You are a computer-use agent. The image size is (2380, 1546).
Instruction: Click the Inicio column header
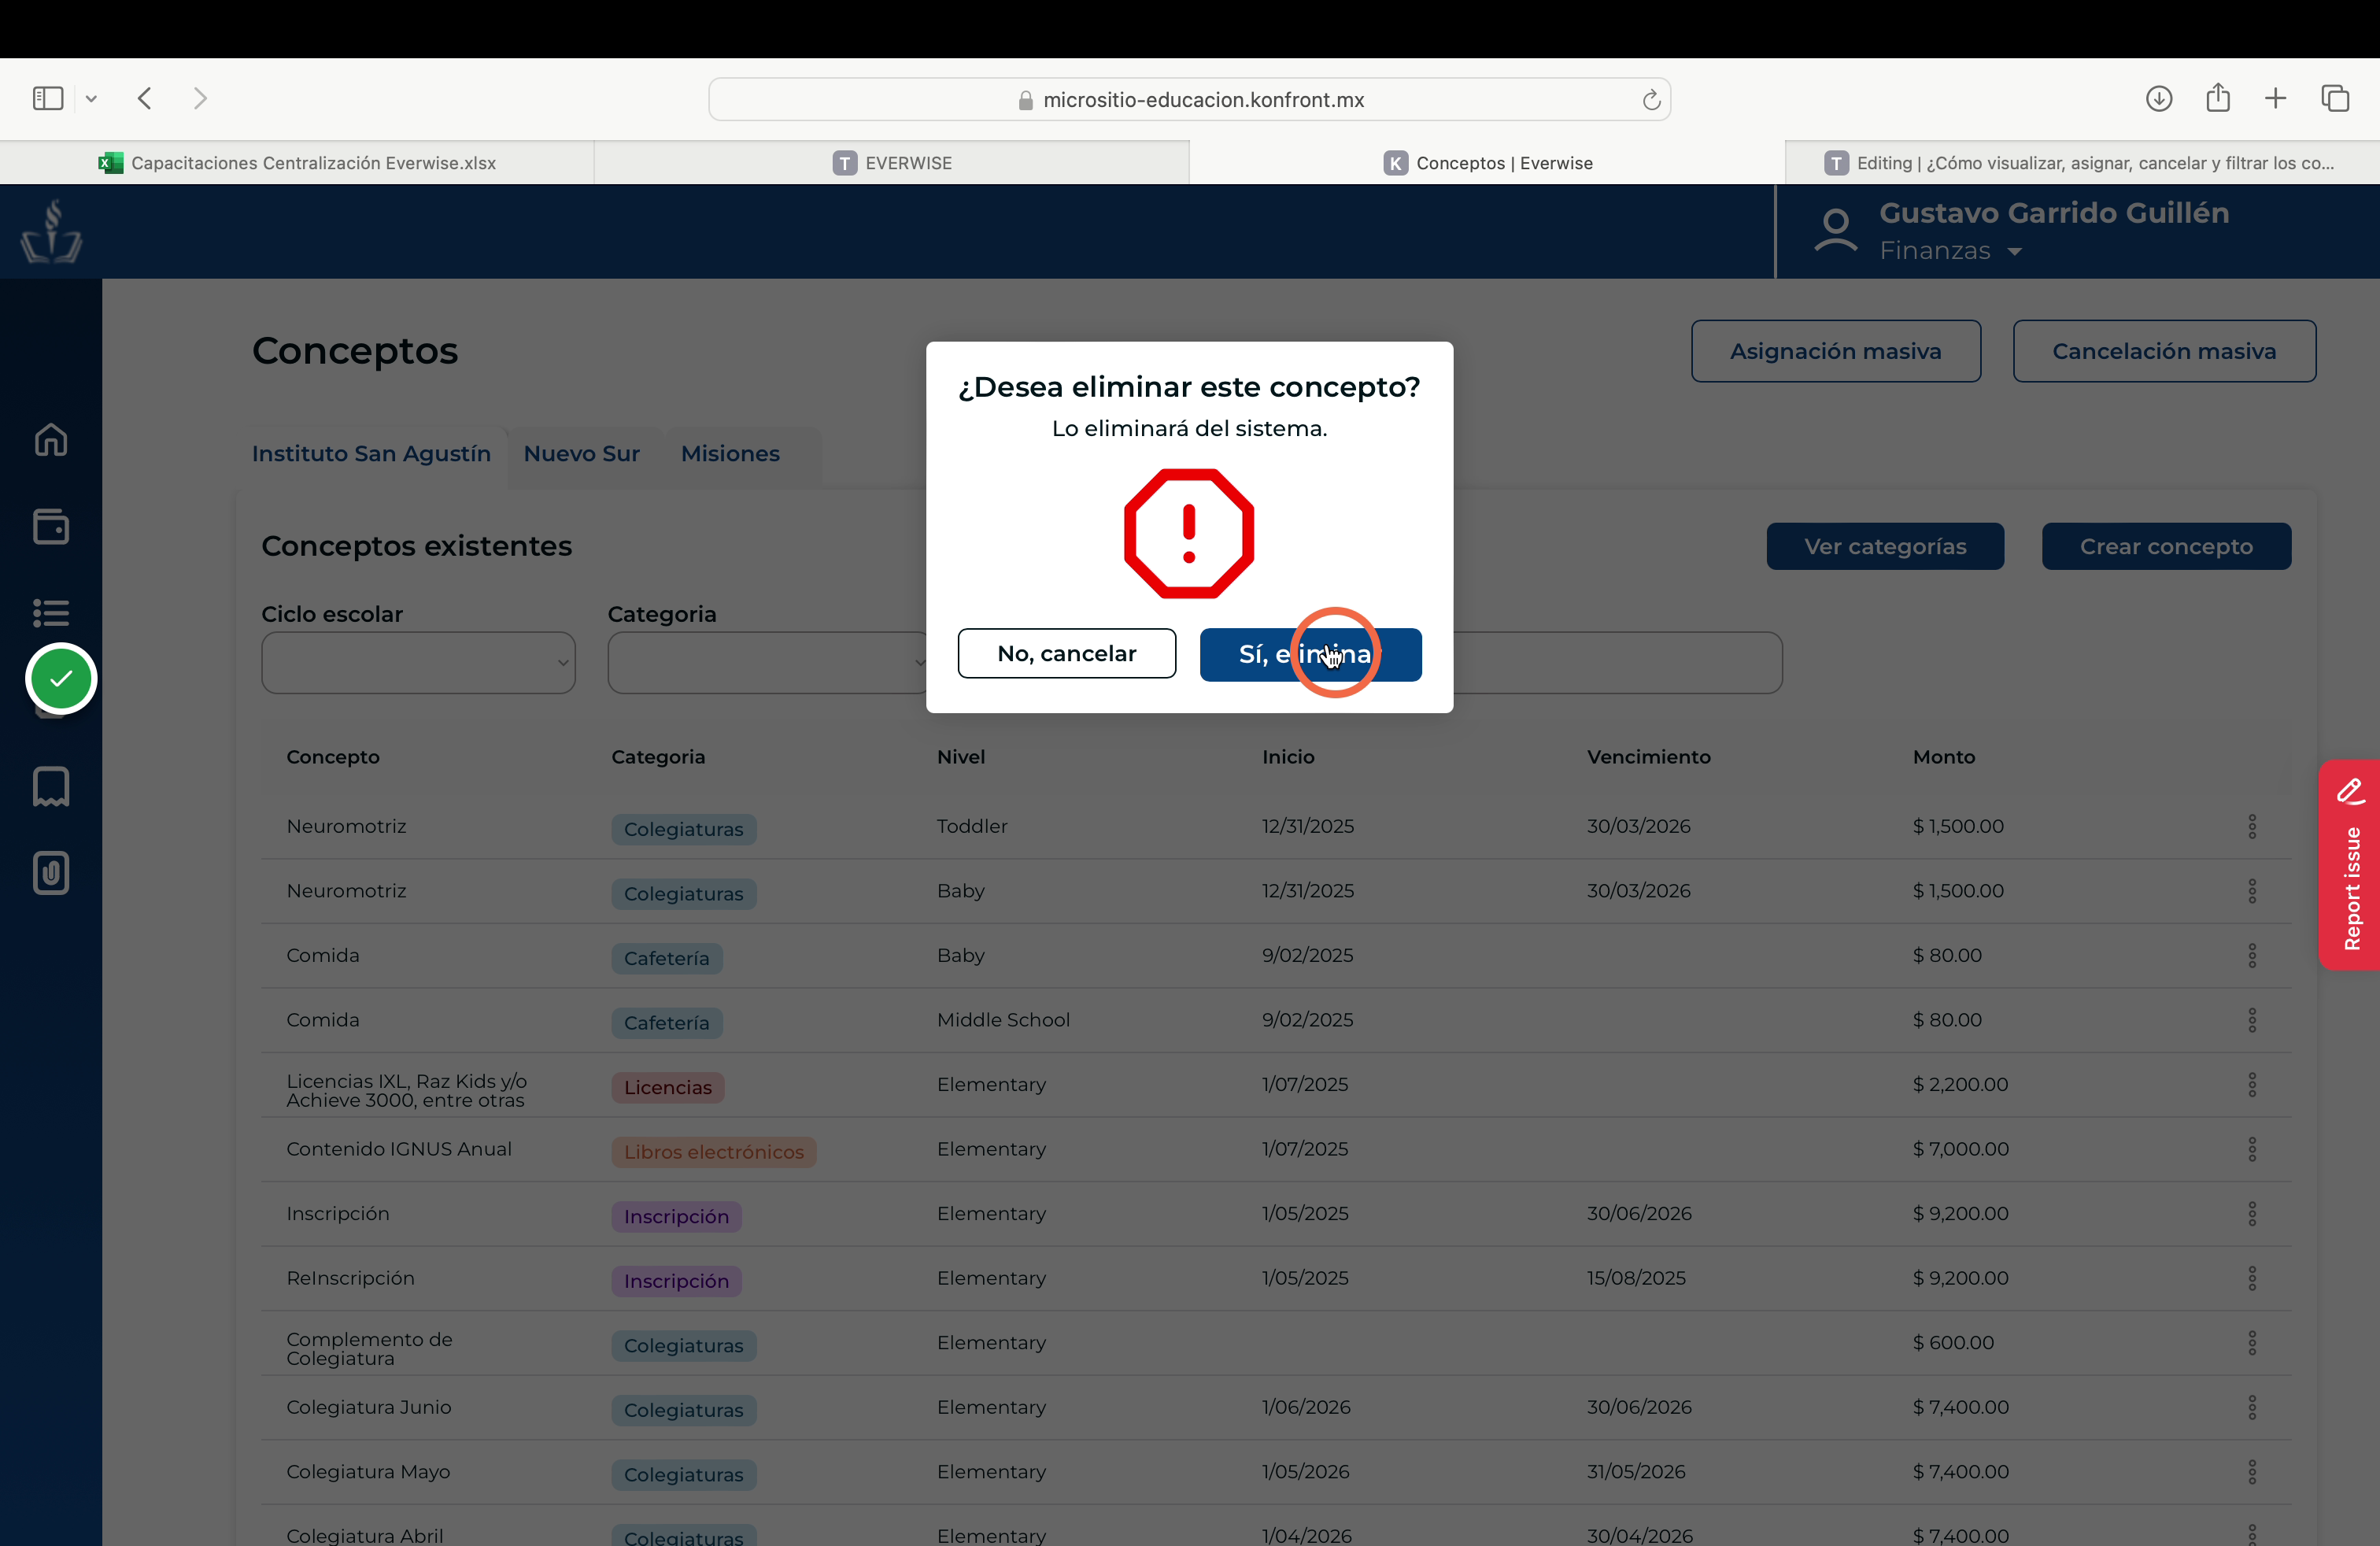pyautogui.click(x=1288, y=757)
